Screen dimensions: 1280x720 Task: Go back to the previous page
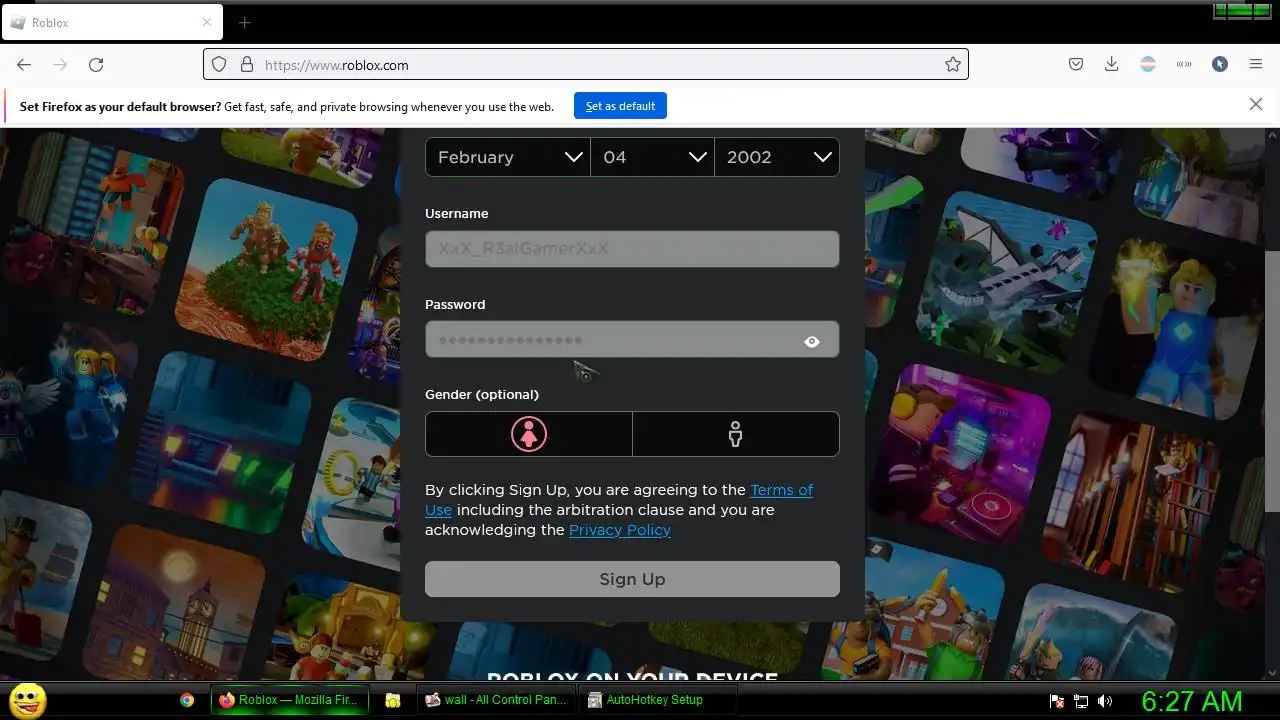(x=24, y=64)
